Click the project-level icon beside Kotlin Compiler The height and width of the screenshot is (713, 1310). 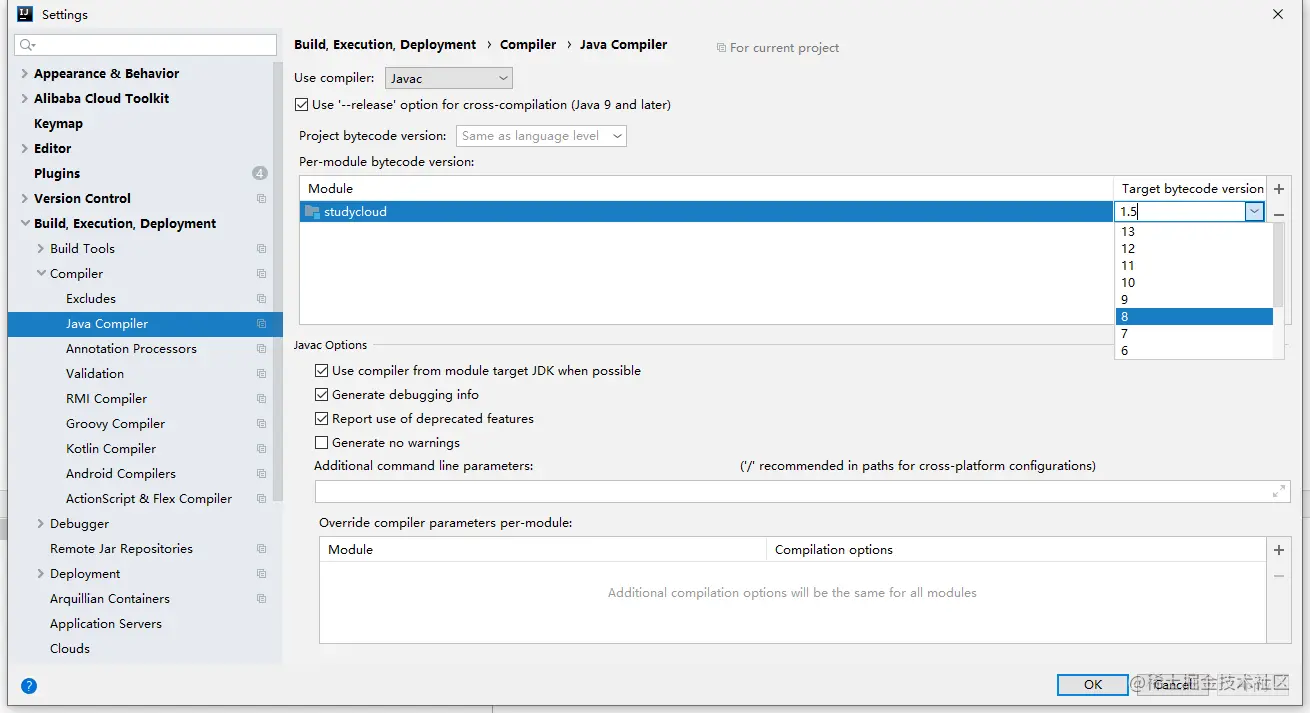coord(261,449)
